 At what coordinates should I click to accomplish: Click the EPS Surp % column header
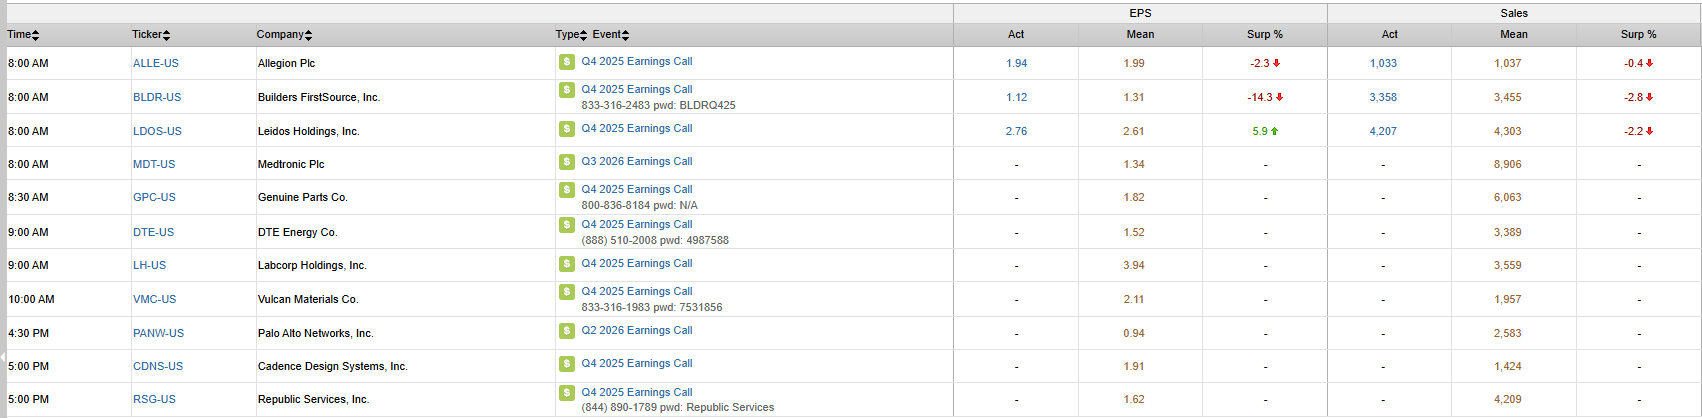pos(1264,35)
